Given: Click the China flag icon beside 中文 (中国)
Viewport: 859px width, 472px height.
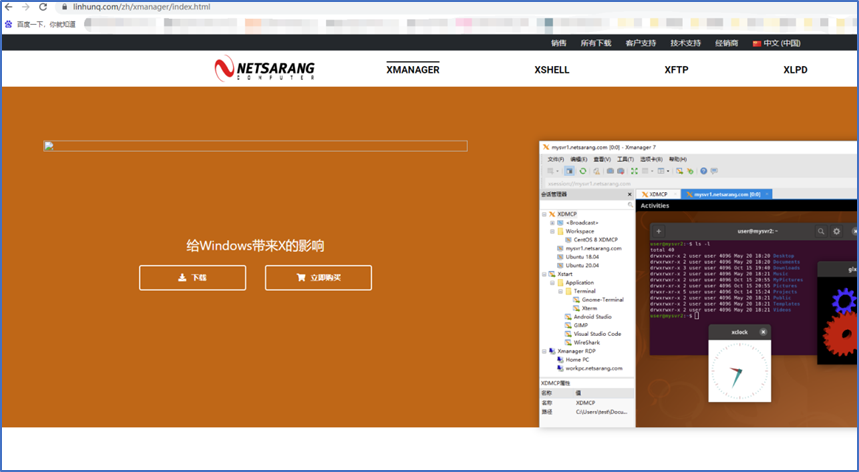Looking at the screenshot, I should 757,43.
